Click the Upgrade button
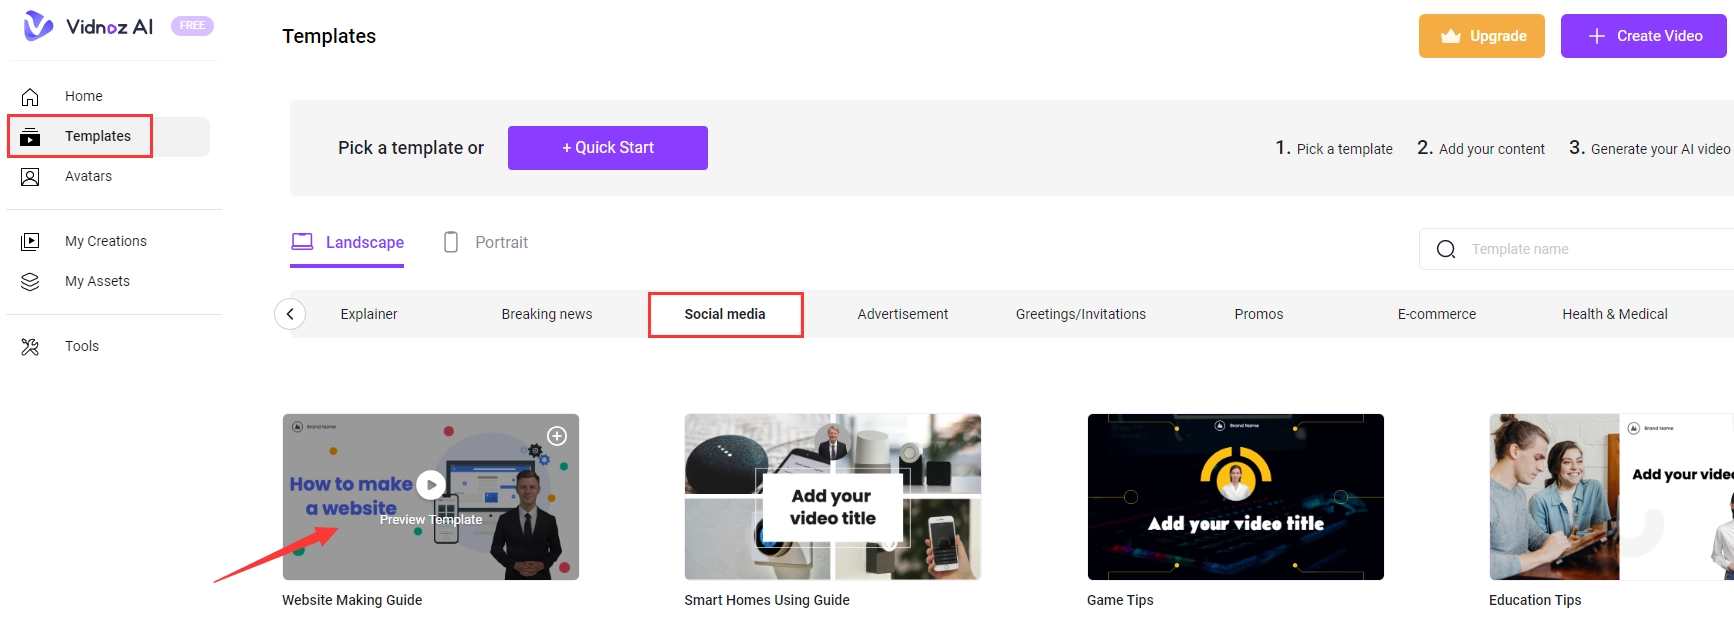This screenshot has height=624, width=1734. (1481, 36)
